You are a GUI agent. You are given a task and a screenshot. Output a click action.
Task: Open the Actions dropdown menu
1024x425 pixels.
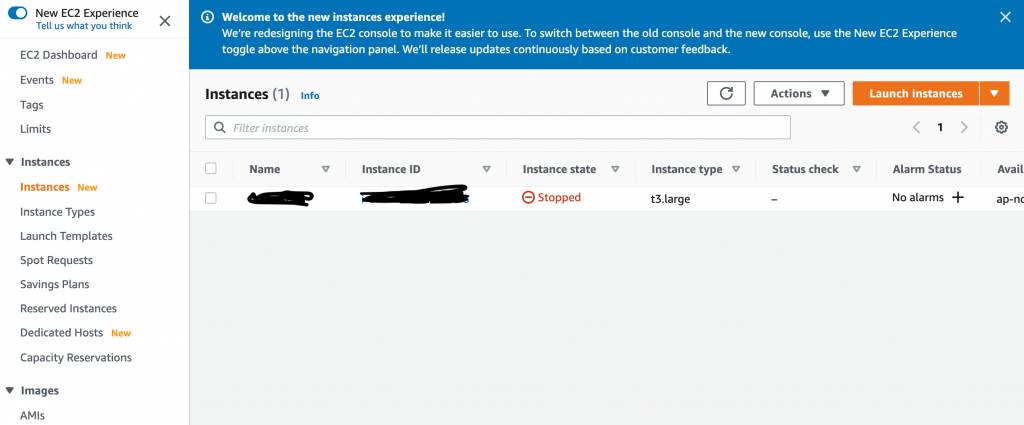[x=799, y=93]
